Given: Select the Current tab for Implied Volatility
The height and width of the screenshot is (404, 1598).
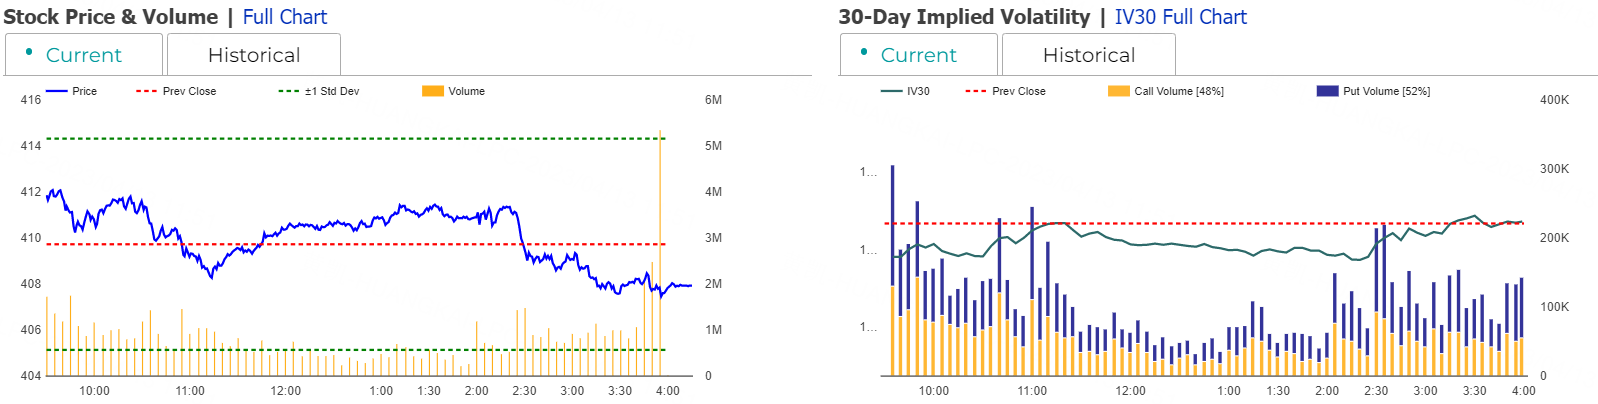Looking at the screenshot, I should pyautogui.click(x=918, y=55).
